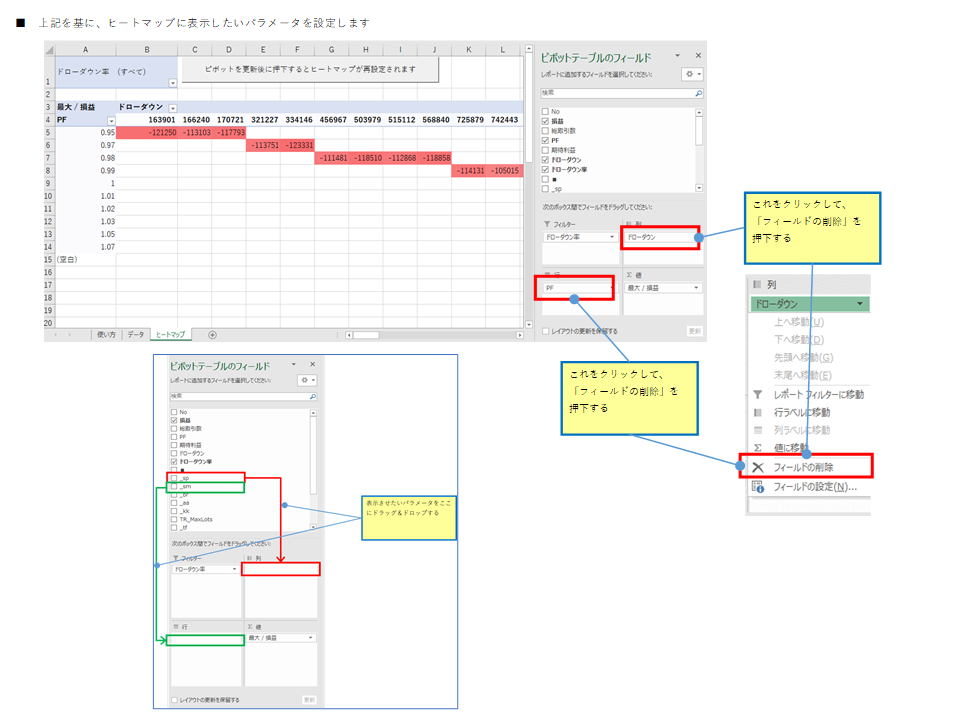Open Tools gear in lower pivot fields pane
This screenshot has width=960, height=720.
click(307, 380)
